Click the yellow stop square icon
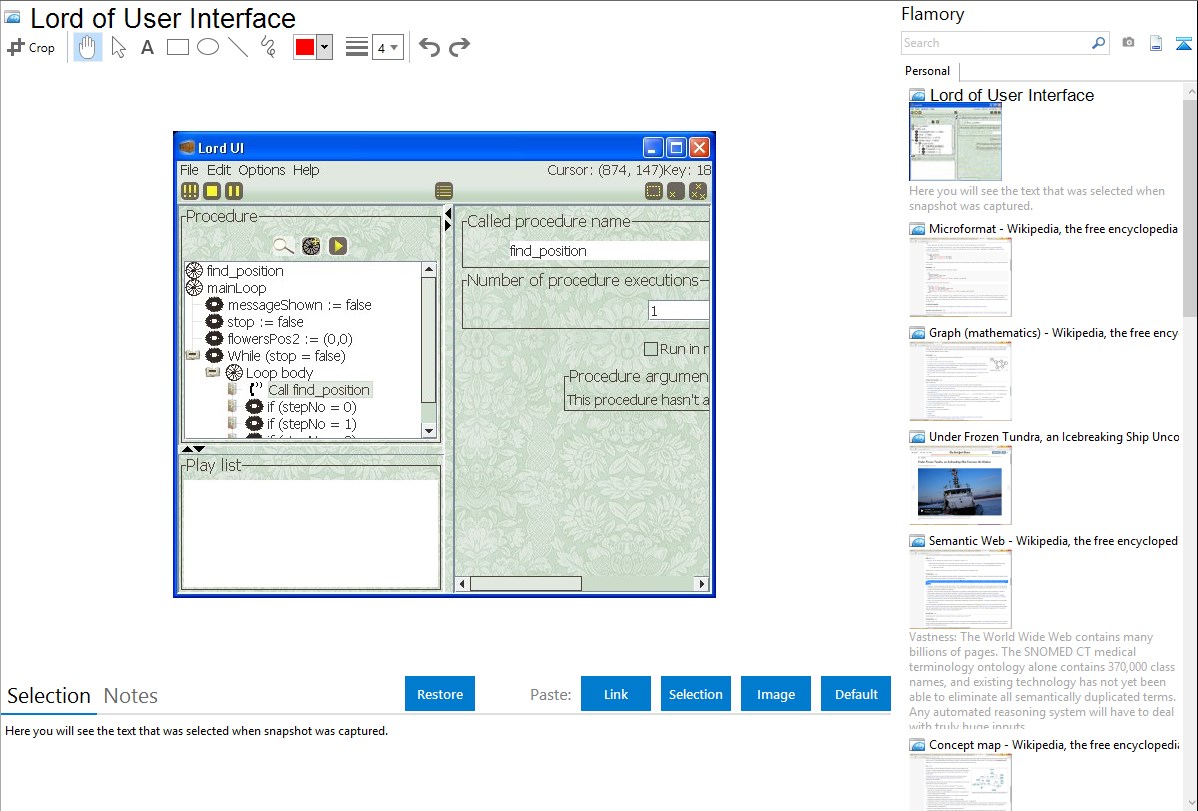1198x811 pixels. [212, 192]
